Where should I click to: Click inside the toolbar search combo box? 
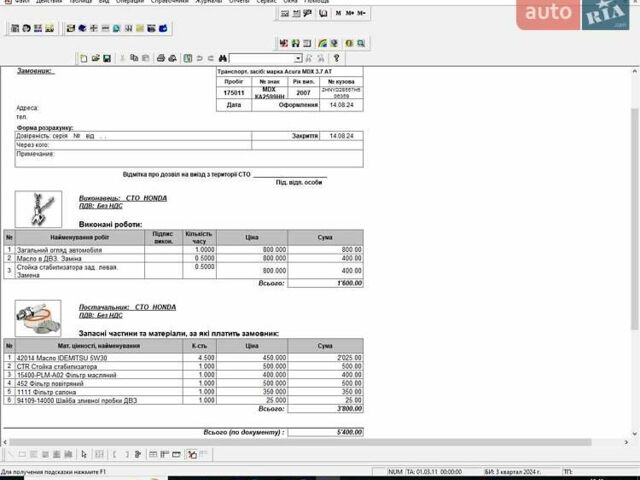point(262,59)
